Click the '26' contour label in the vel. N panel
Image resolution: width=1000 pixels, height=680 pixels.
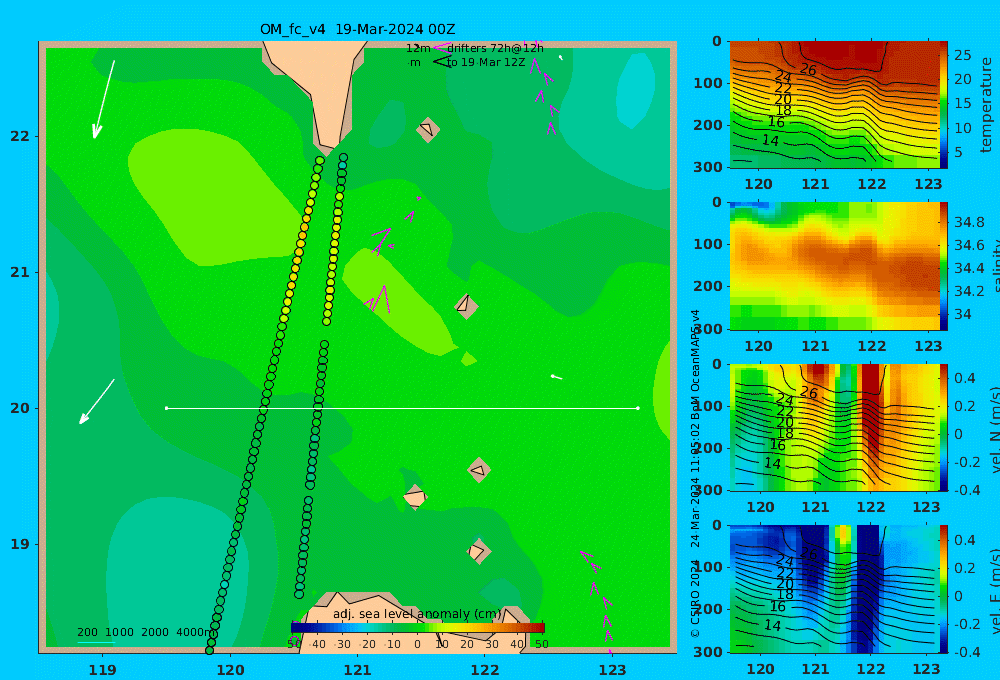coord(809,393)
